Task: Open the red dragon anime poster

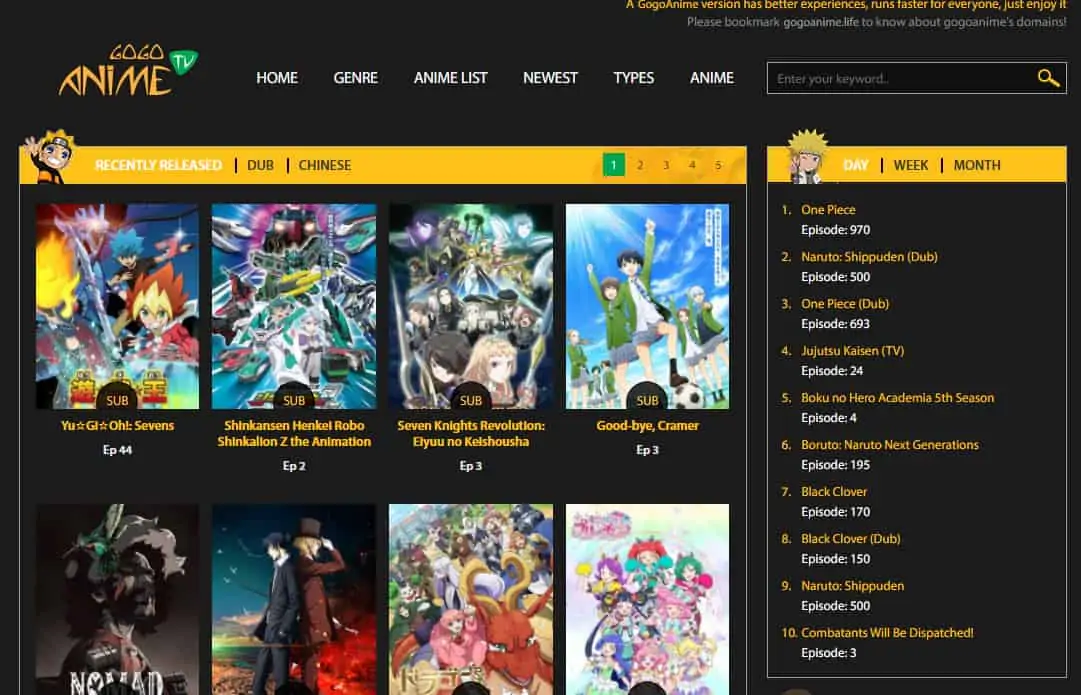Action: pos(471,599)
